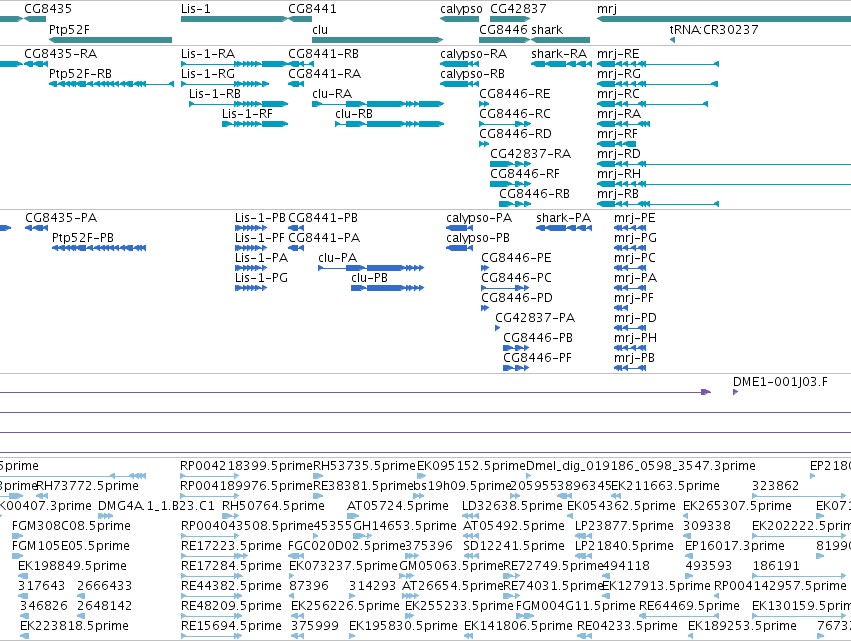Viewport: 851px width, 641px height.
Task: Select transcript Lis-1-RA
Action: (x=233, y=64)
